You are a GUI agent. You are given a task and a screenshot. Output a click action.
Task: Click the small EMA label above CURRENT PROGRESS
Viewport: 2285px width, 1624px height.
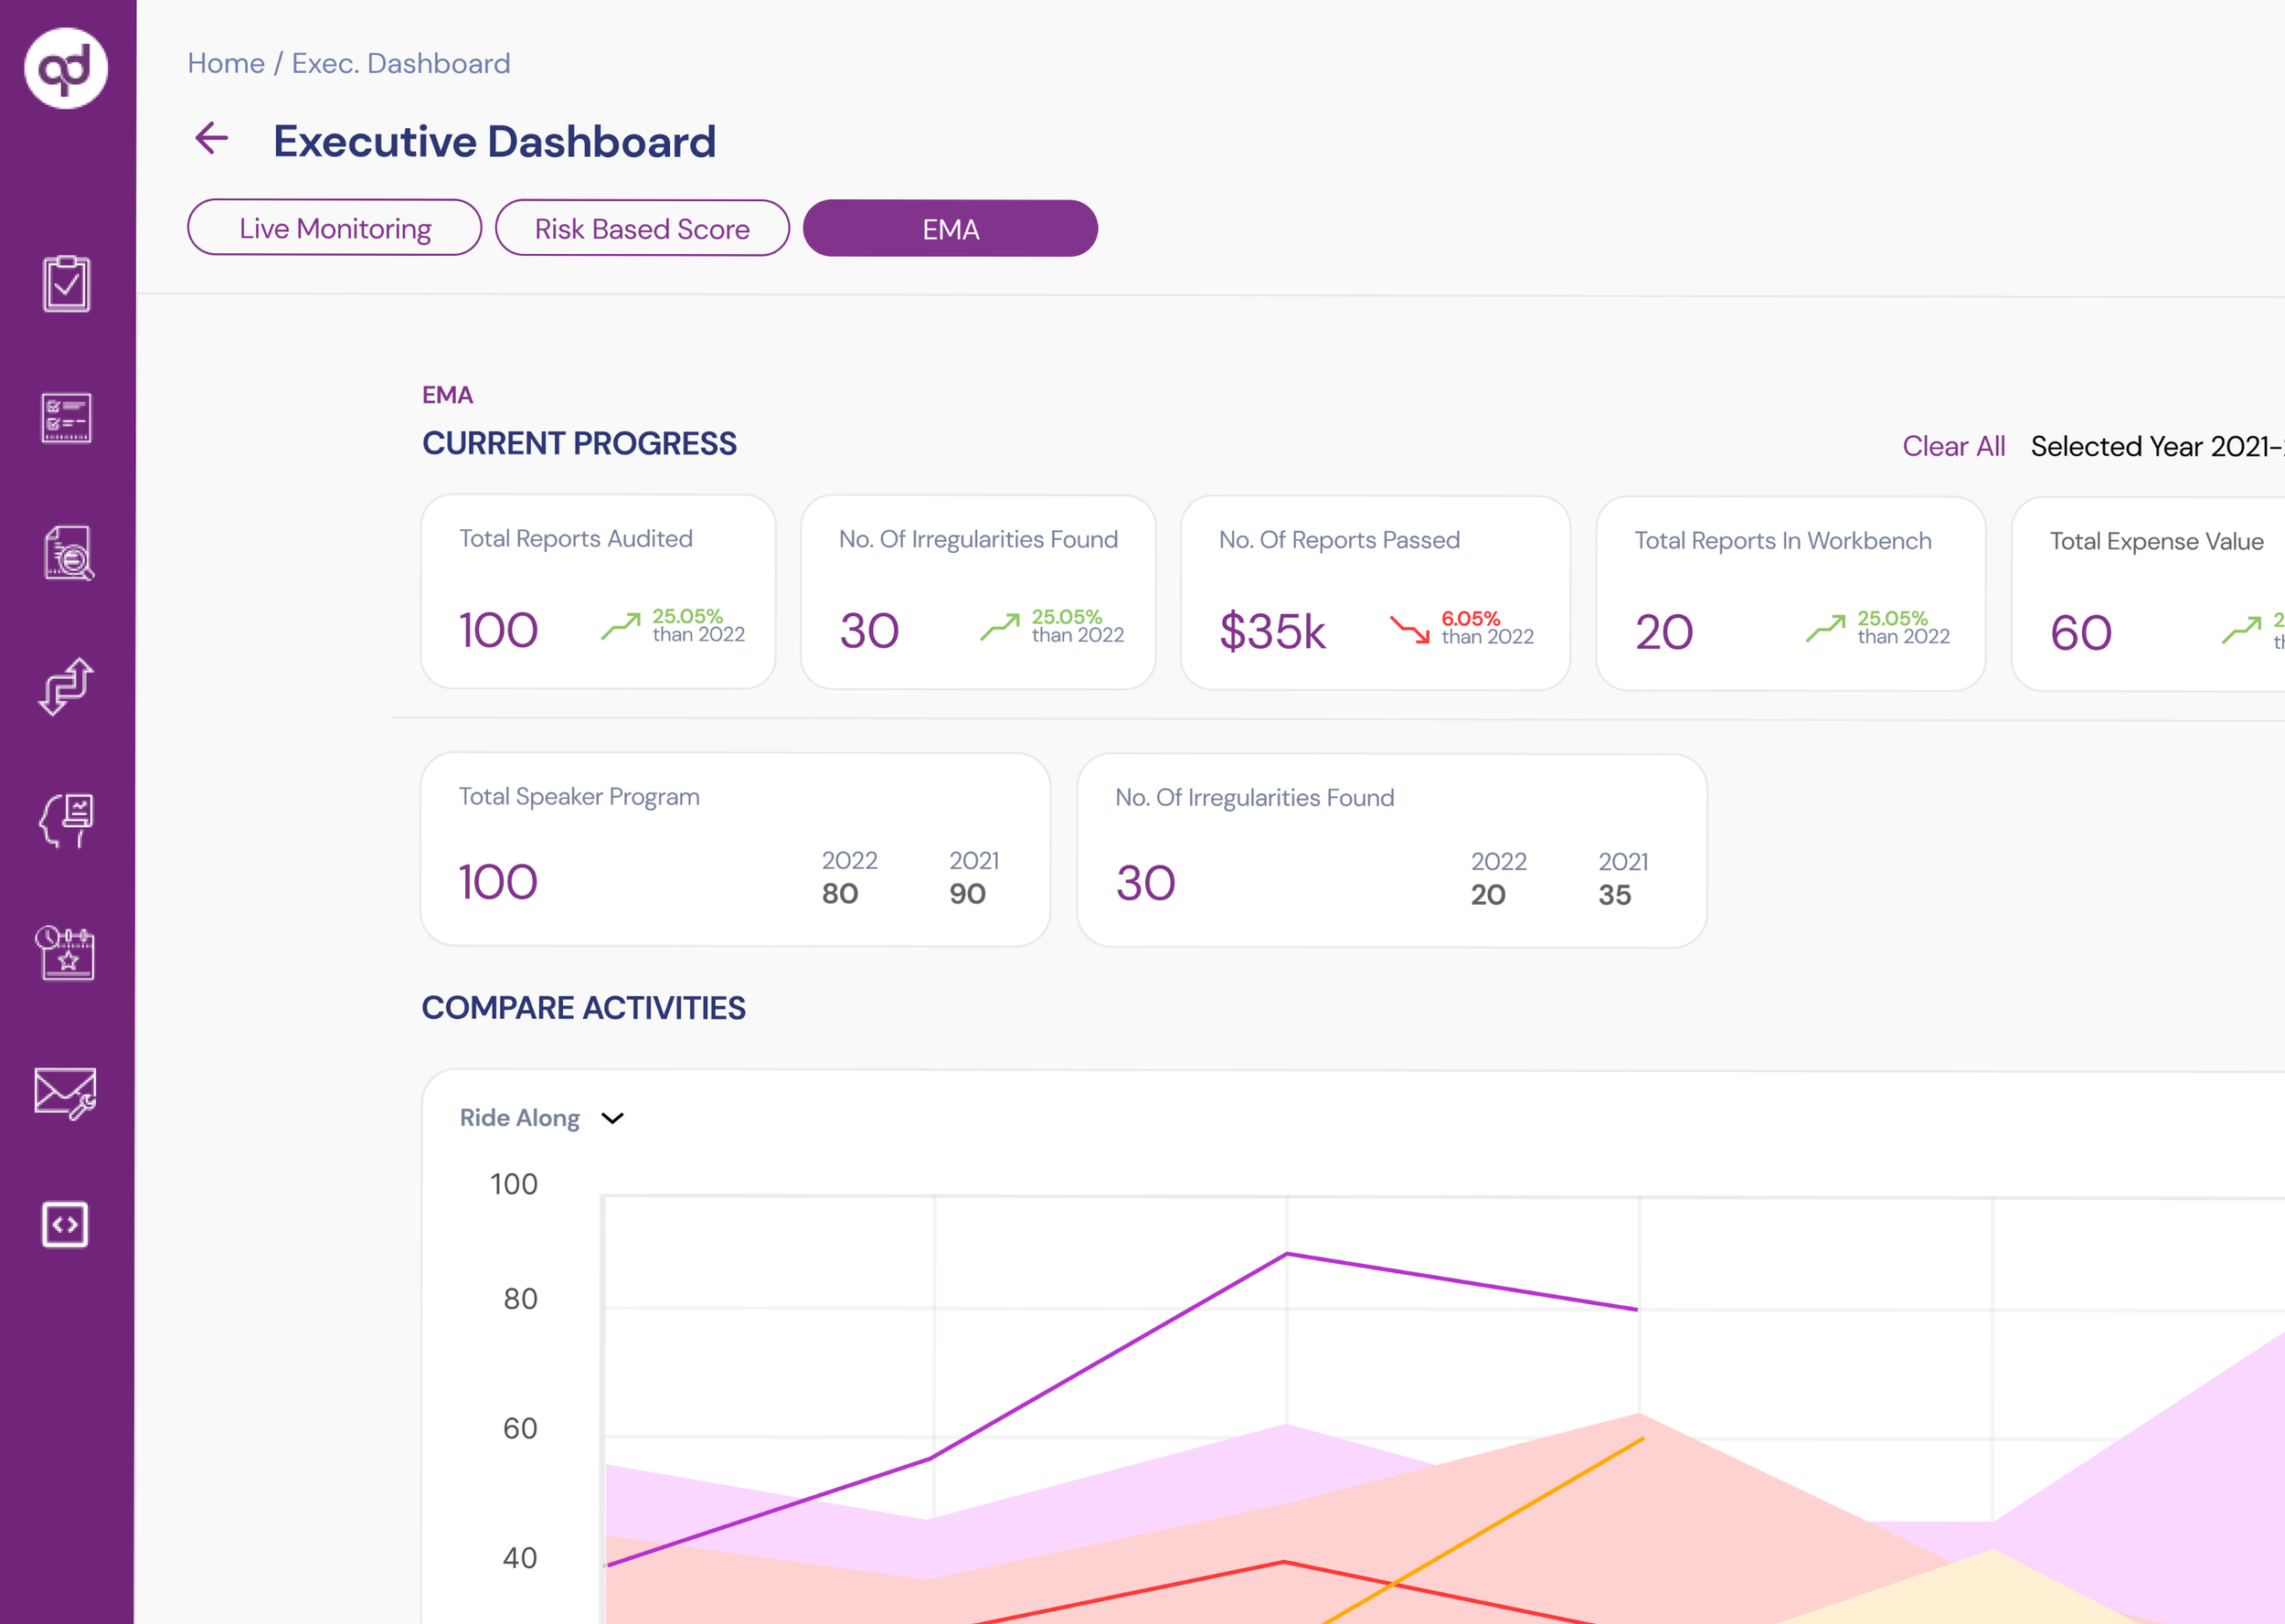click(447, 395)
